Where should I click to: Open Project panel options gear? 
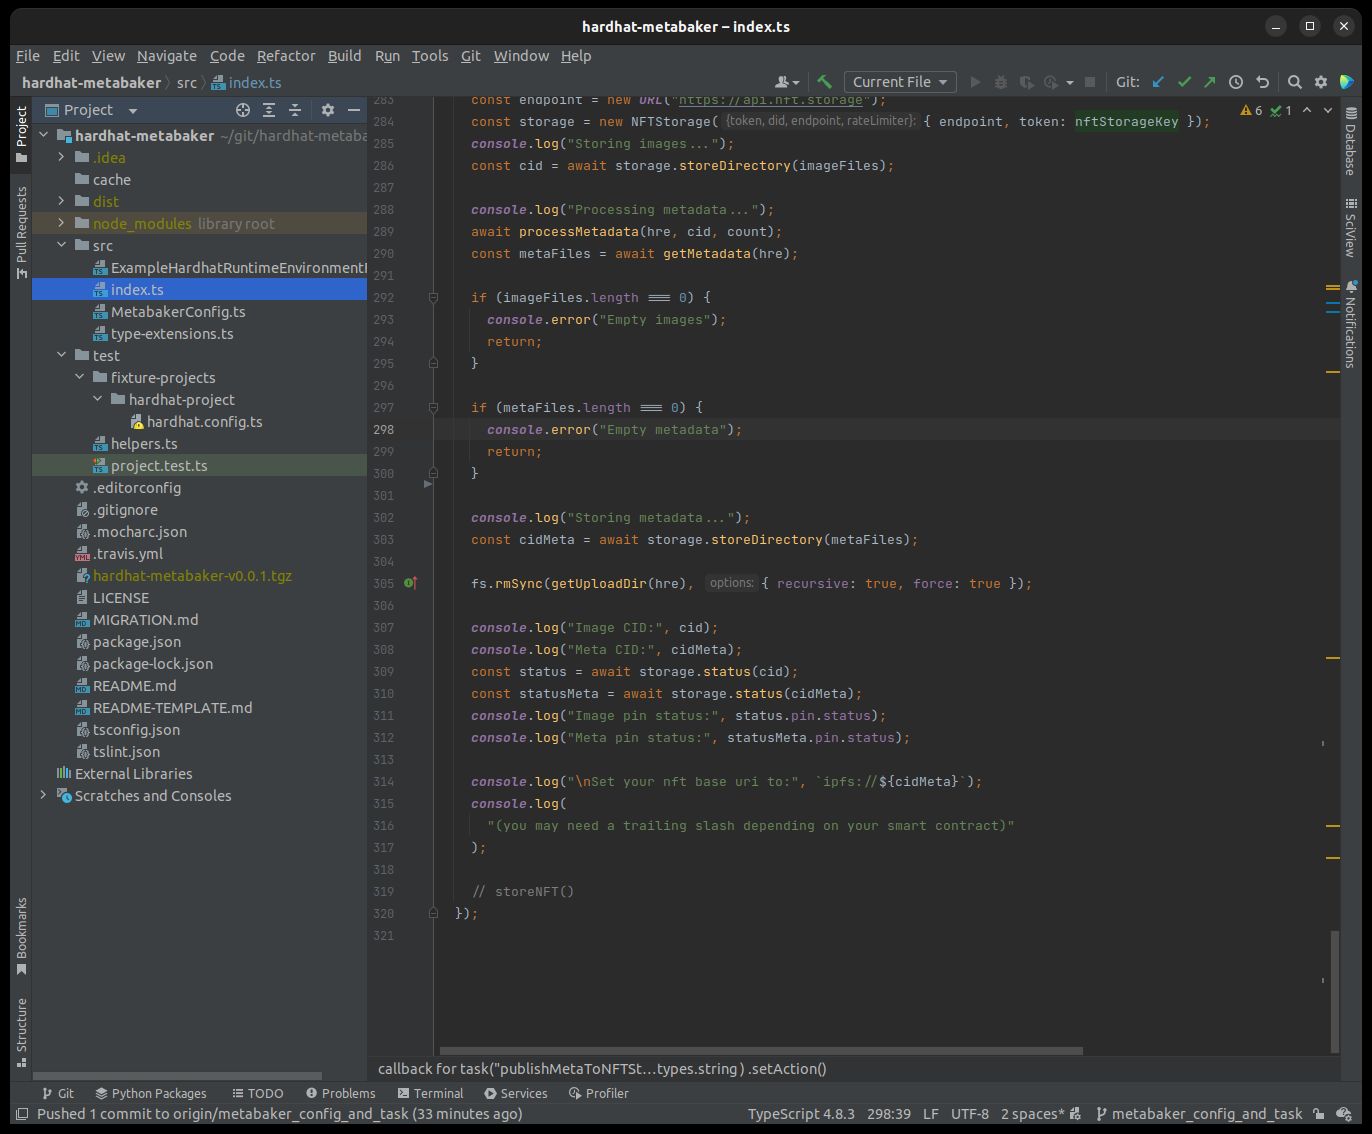(x=327, y=110)
